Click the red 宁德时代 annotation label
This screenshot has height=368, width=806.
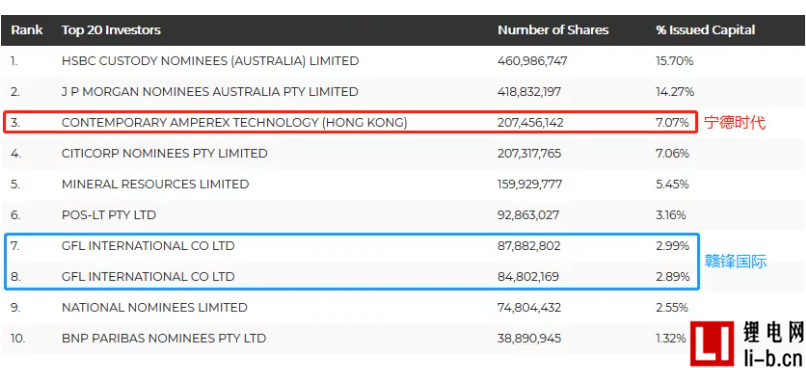coord(735,123)
